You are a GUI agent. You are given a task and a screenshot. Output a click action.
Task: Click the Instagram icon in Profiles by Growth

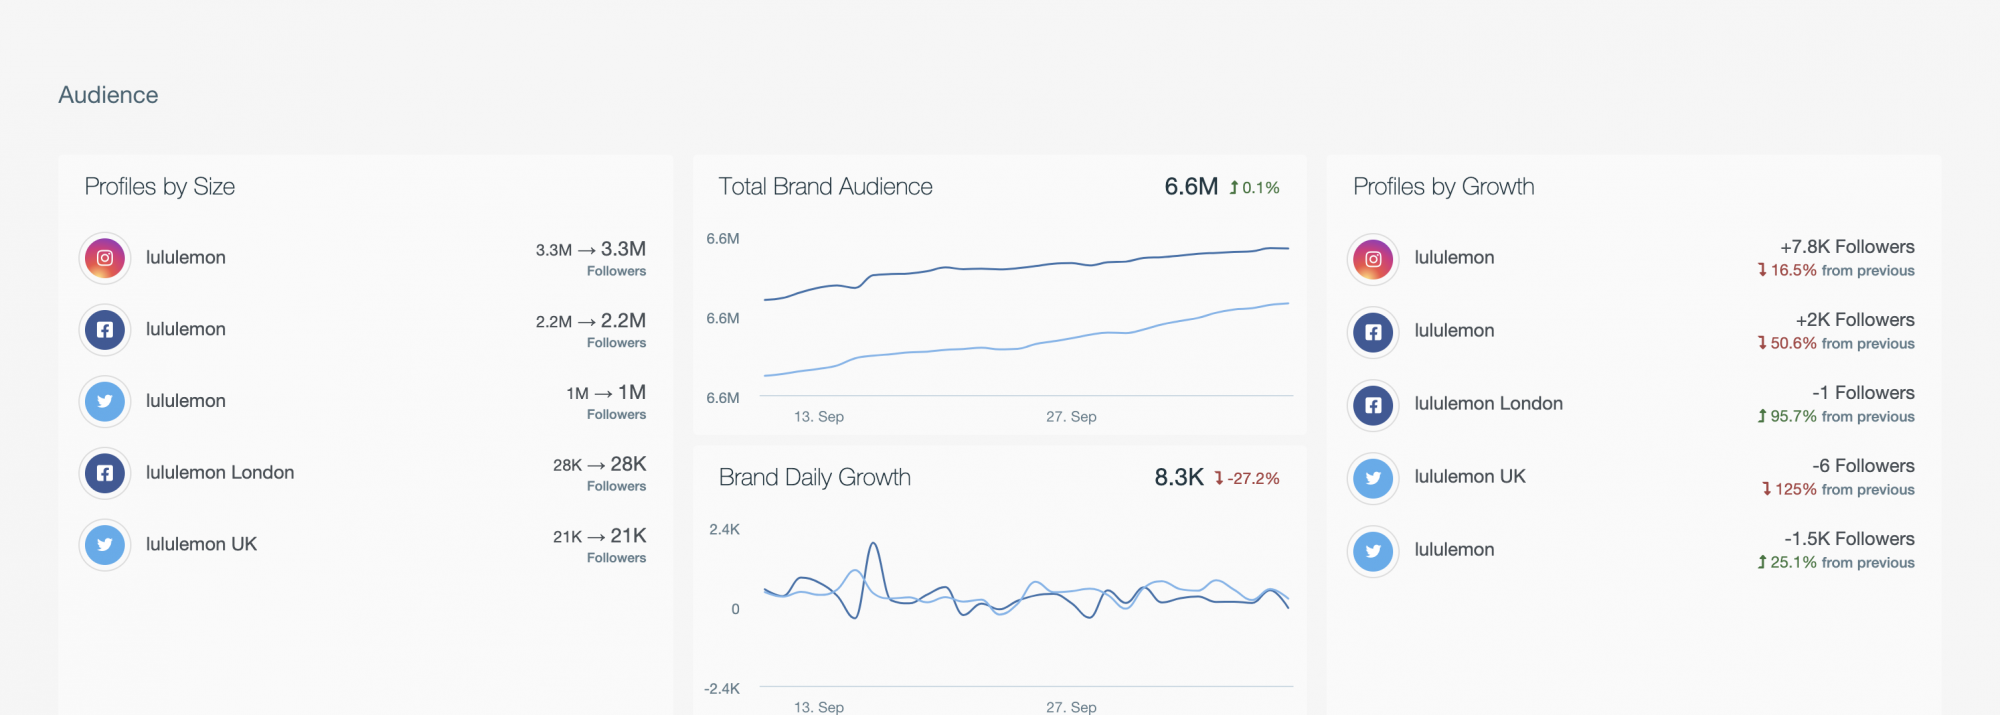pos(1373,259)
